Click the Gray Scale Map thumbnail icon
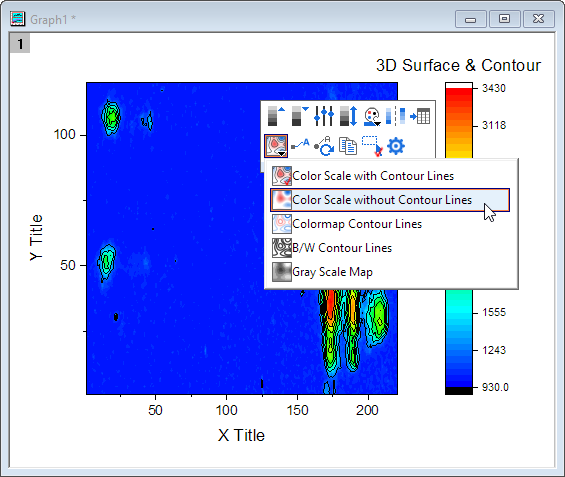565x477 pixels. click(281, 272)
